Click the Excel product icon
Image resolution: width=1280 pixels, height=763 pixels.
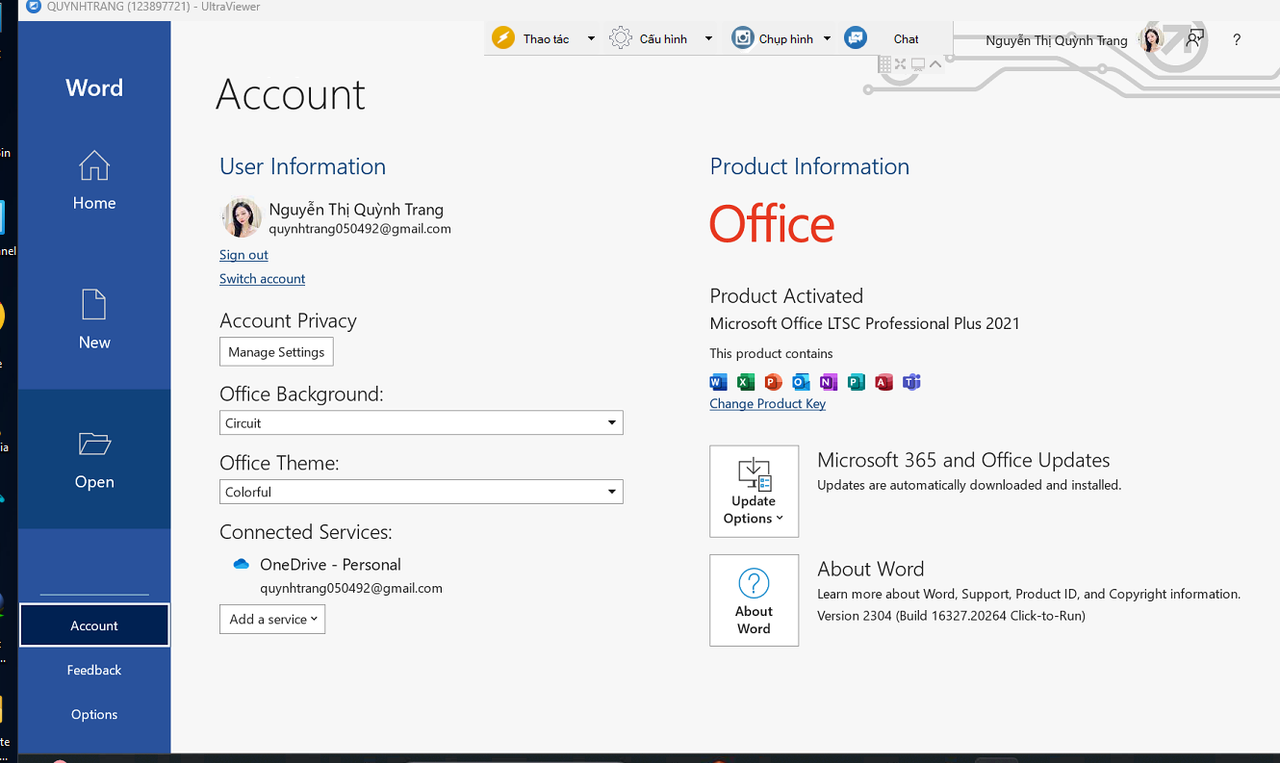tap(745, 382)
